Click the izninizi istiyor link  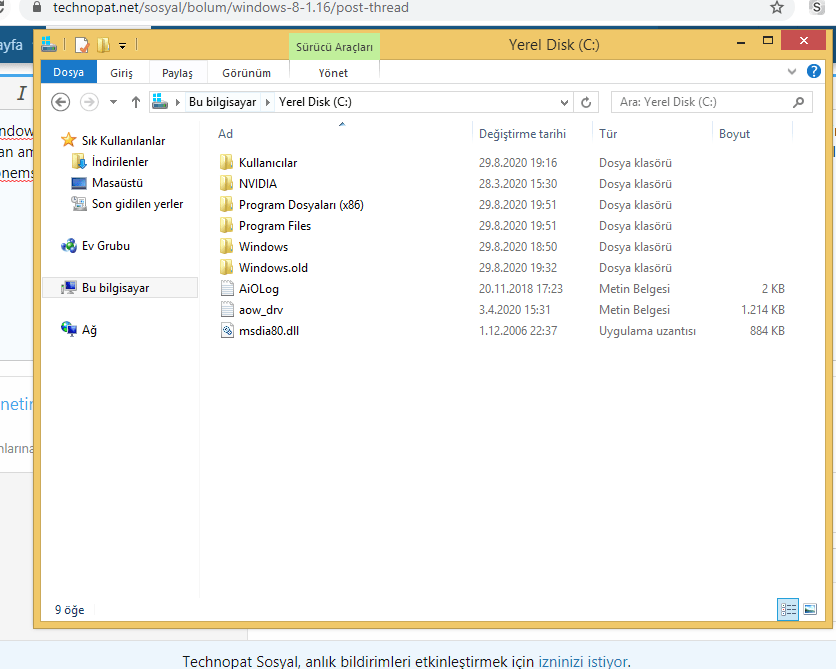(x=582, y=662)
